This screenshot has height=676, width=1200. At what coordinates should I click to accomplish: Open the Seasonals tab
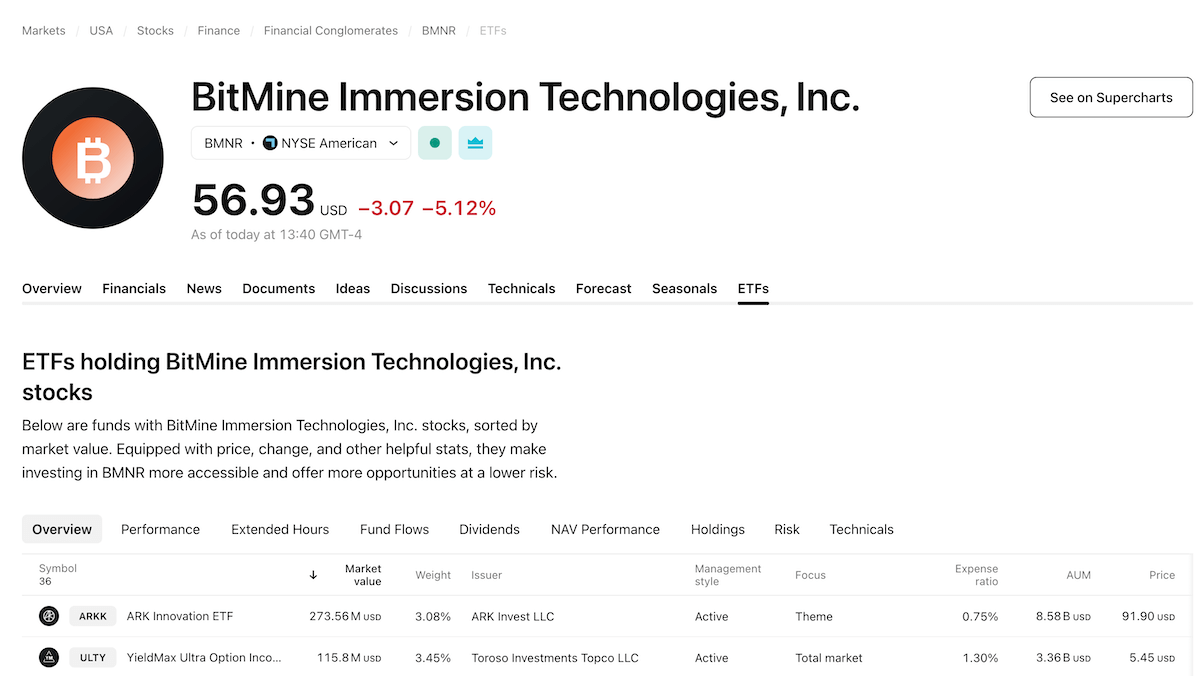(x=684, y=288)
